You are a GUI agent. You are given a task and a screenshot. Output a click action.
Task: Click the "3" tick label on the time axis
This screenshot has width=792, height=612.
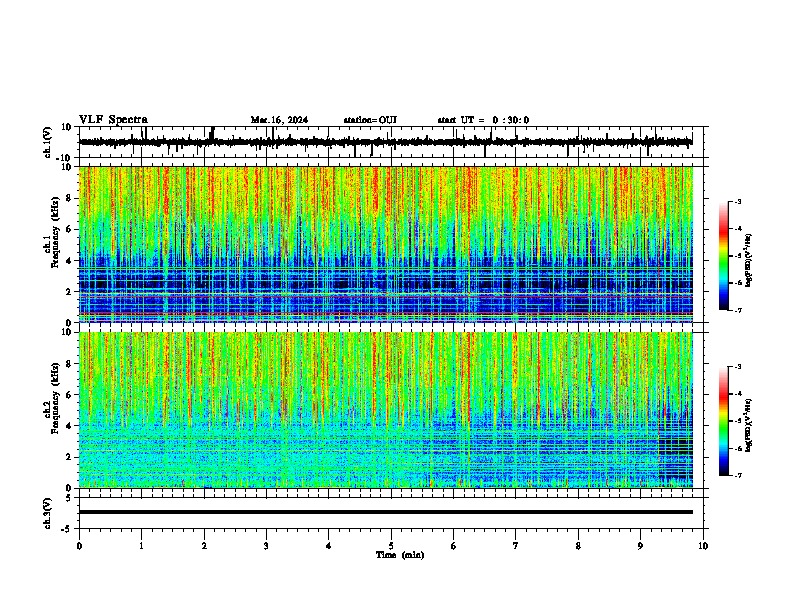pyautogui.click(x=266, y=546)
